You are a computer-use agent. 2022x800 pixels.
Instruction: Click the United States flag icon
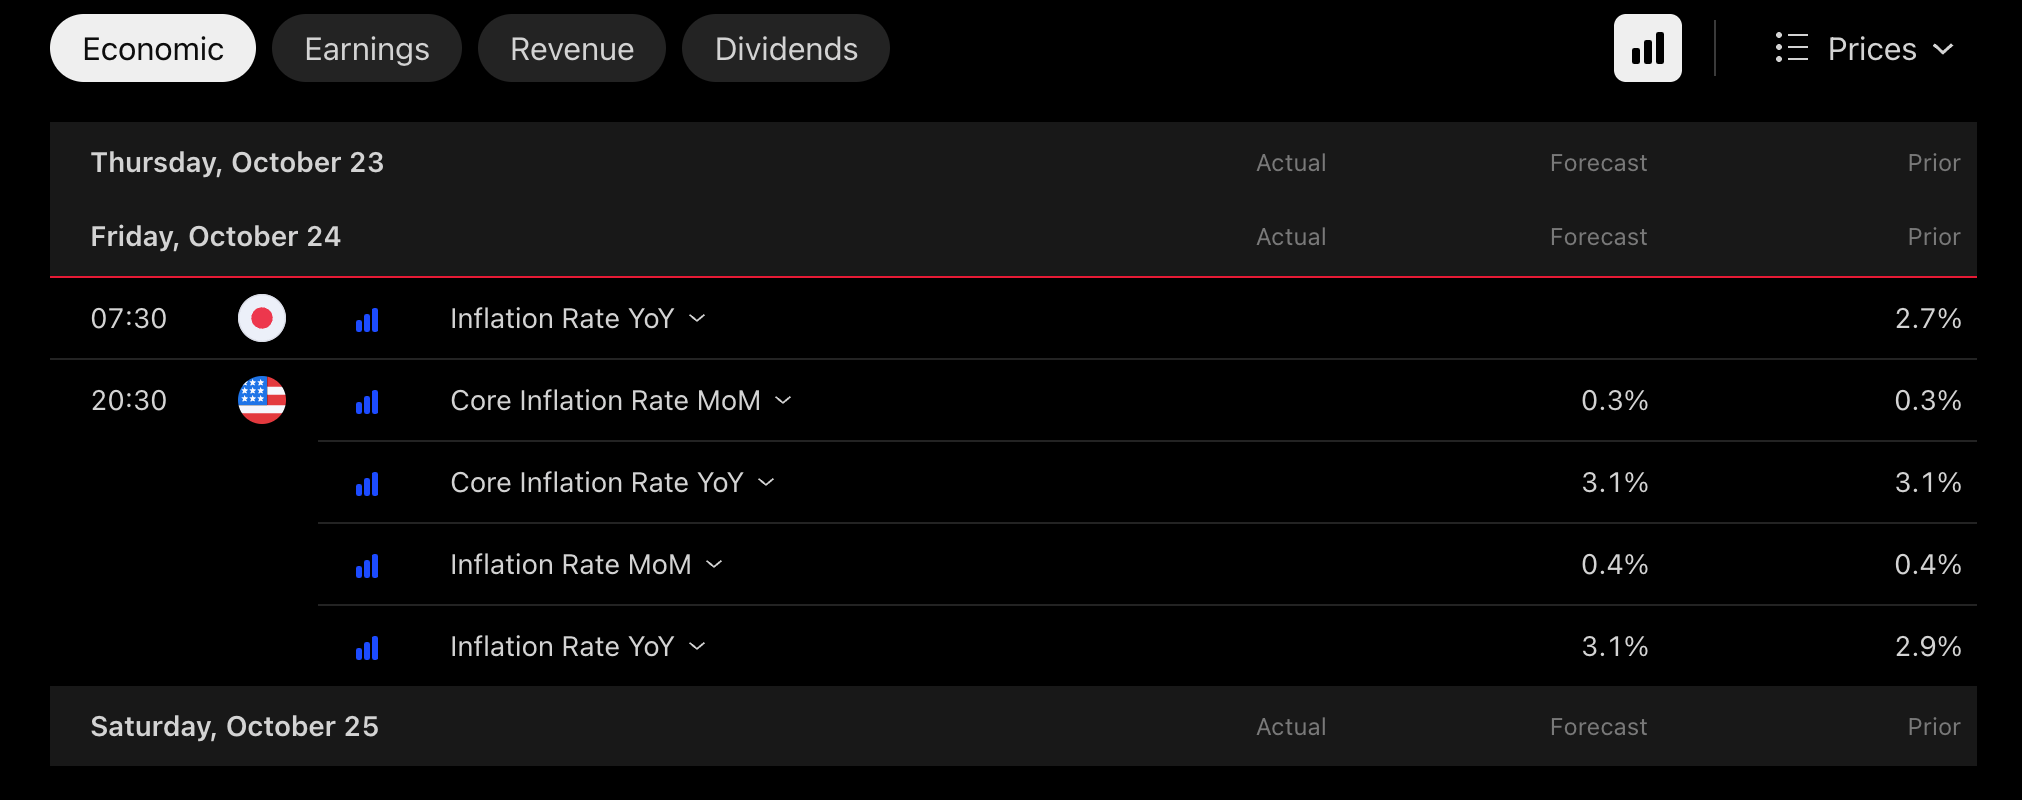coord(262,400)
